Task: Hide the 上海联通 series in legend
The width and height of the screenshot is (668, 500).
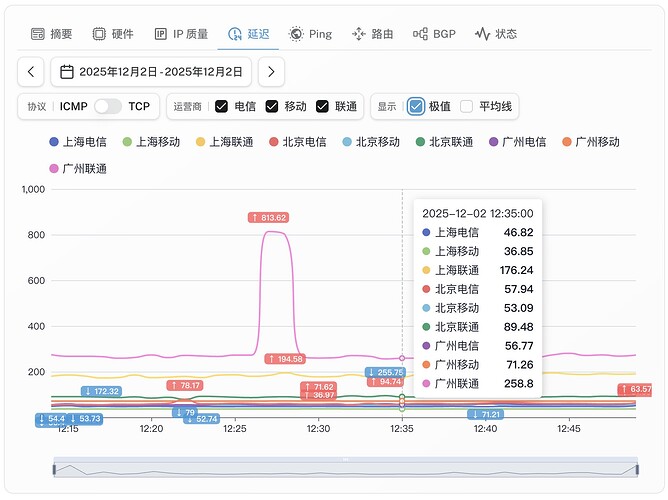Action: coord(225,142)
